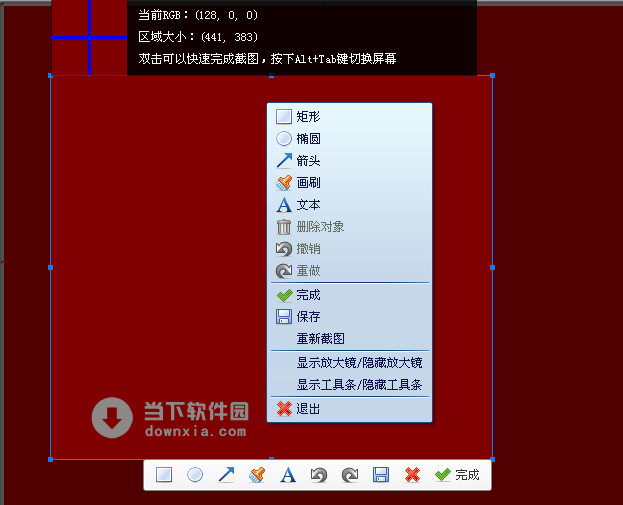The height and width of the screenshot is (505, 623).
Task: Choose 保存 in the context menu
Action: pyautogui.click(x=349, y=317)
